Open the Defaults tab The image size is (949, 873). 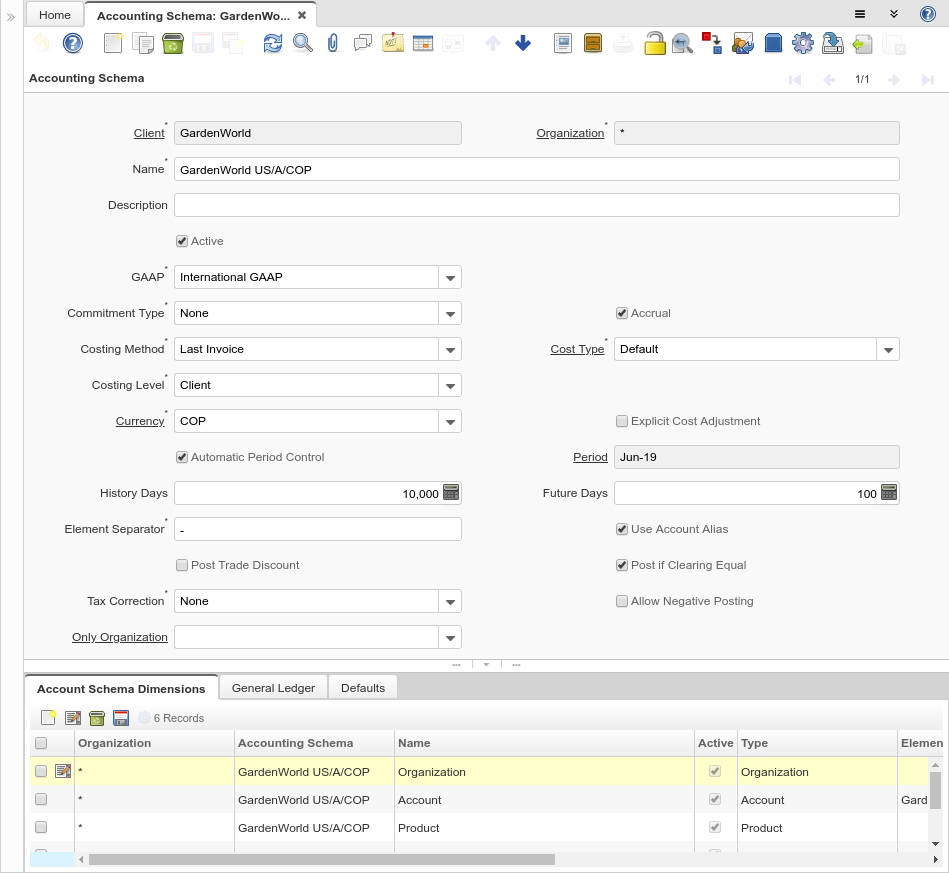tap(363, 688)
